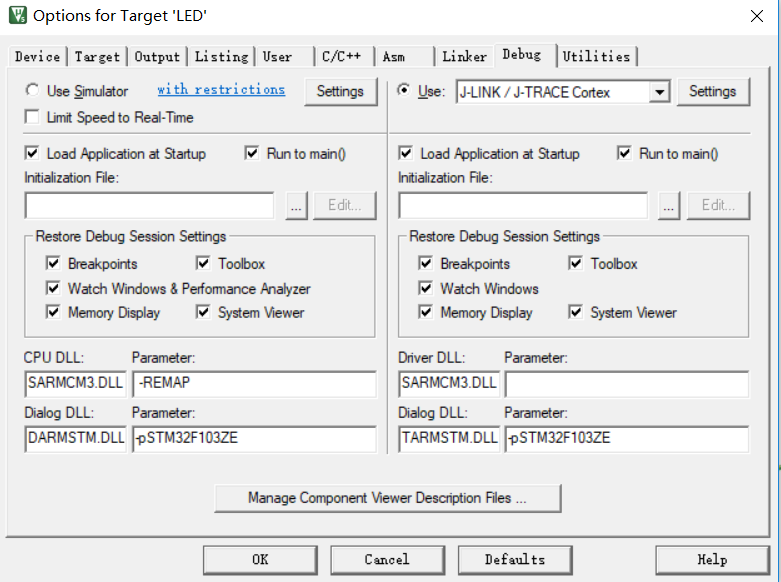Click simulator -pSTM32F103ZE parameter field
781x582 pixels.
tap(255, 438)
